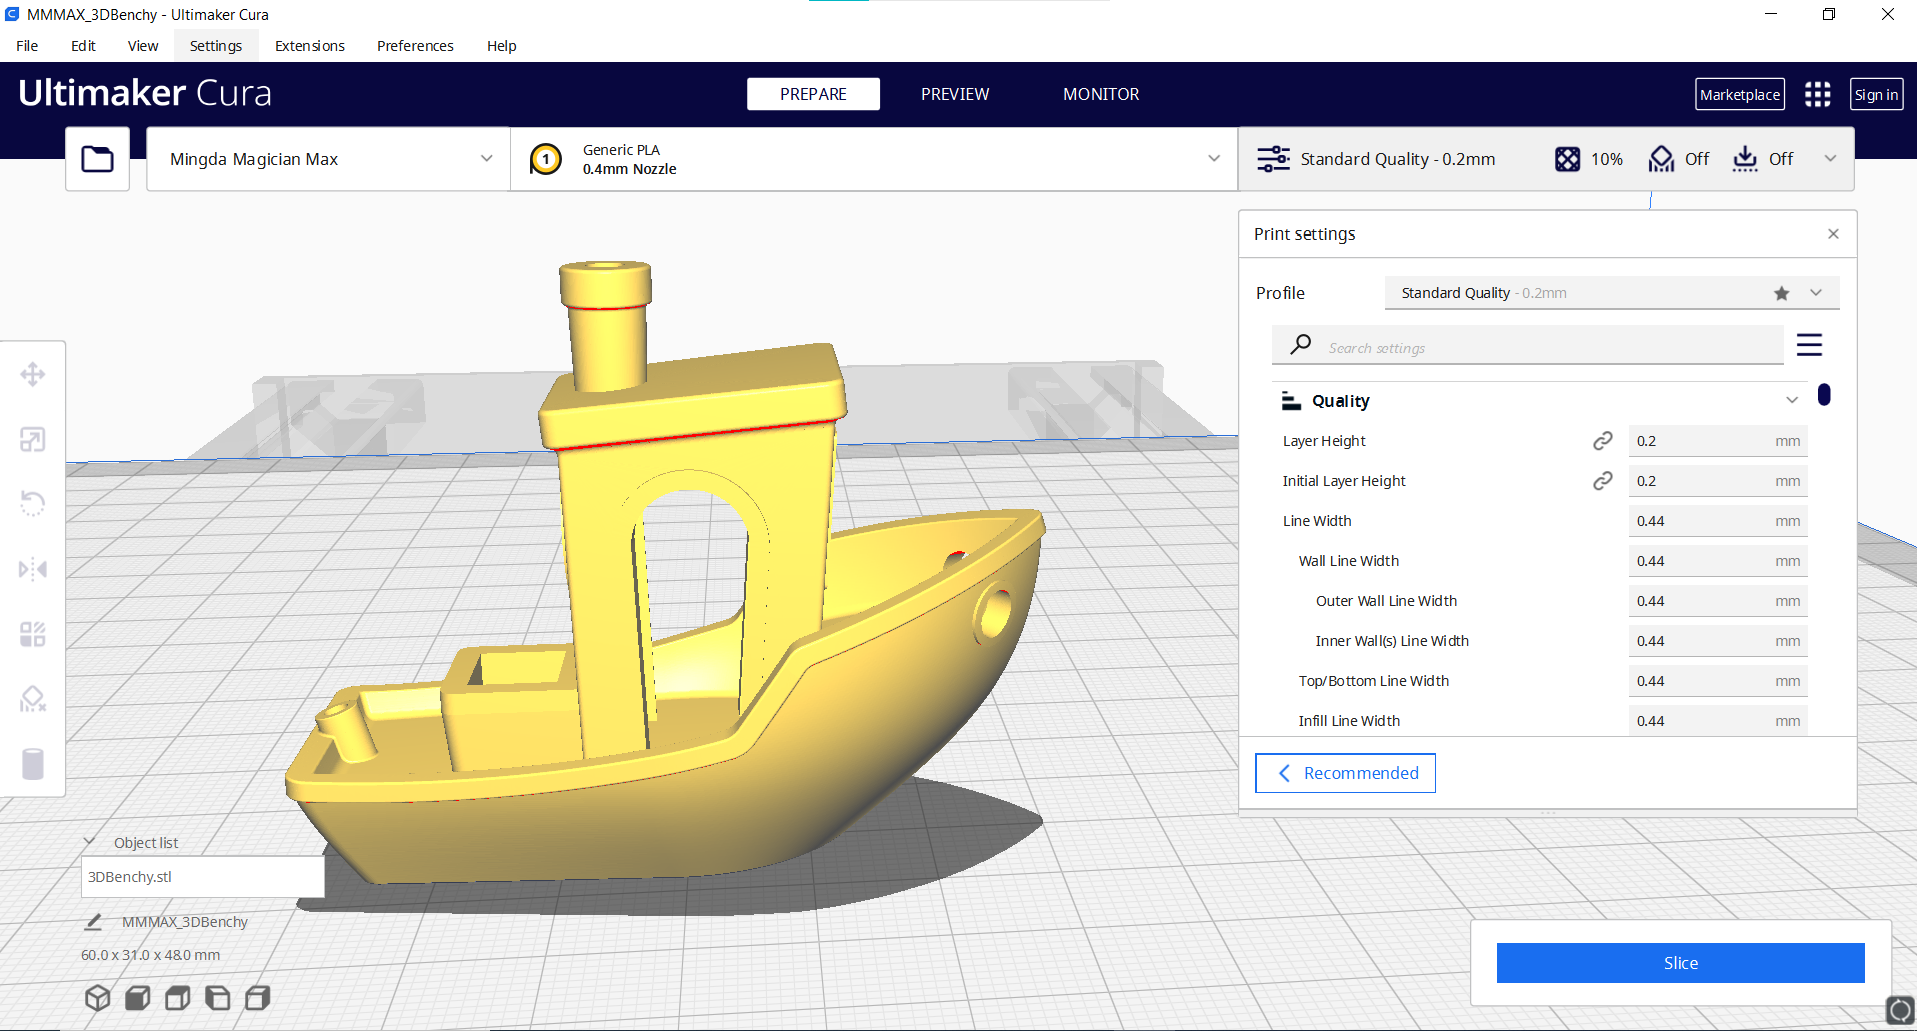Click the extruder 1 material icon
The height and width of the screenshot is (1031, 1917).
click(x=546, y=159)
